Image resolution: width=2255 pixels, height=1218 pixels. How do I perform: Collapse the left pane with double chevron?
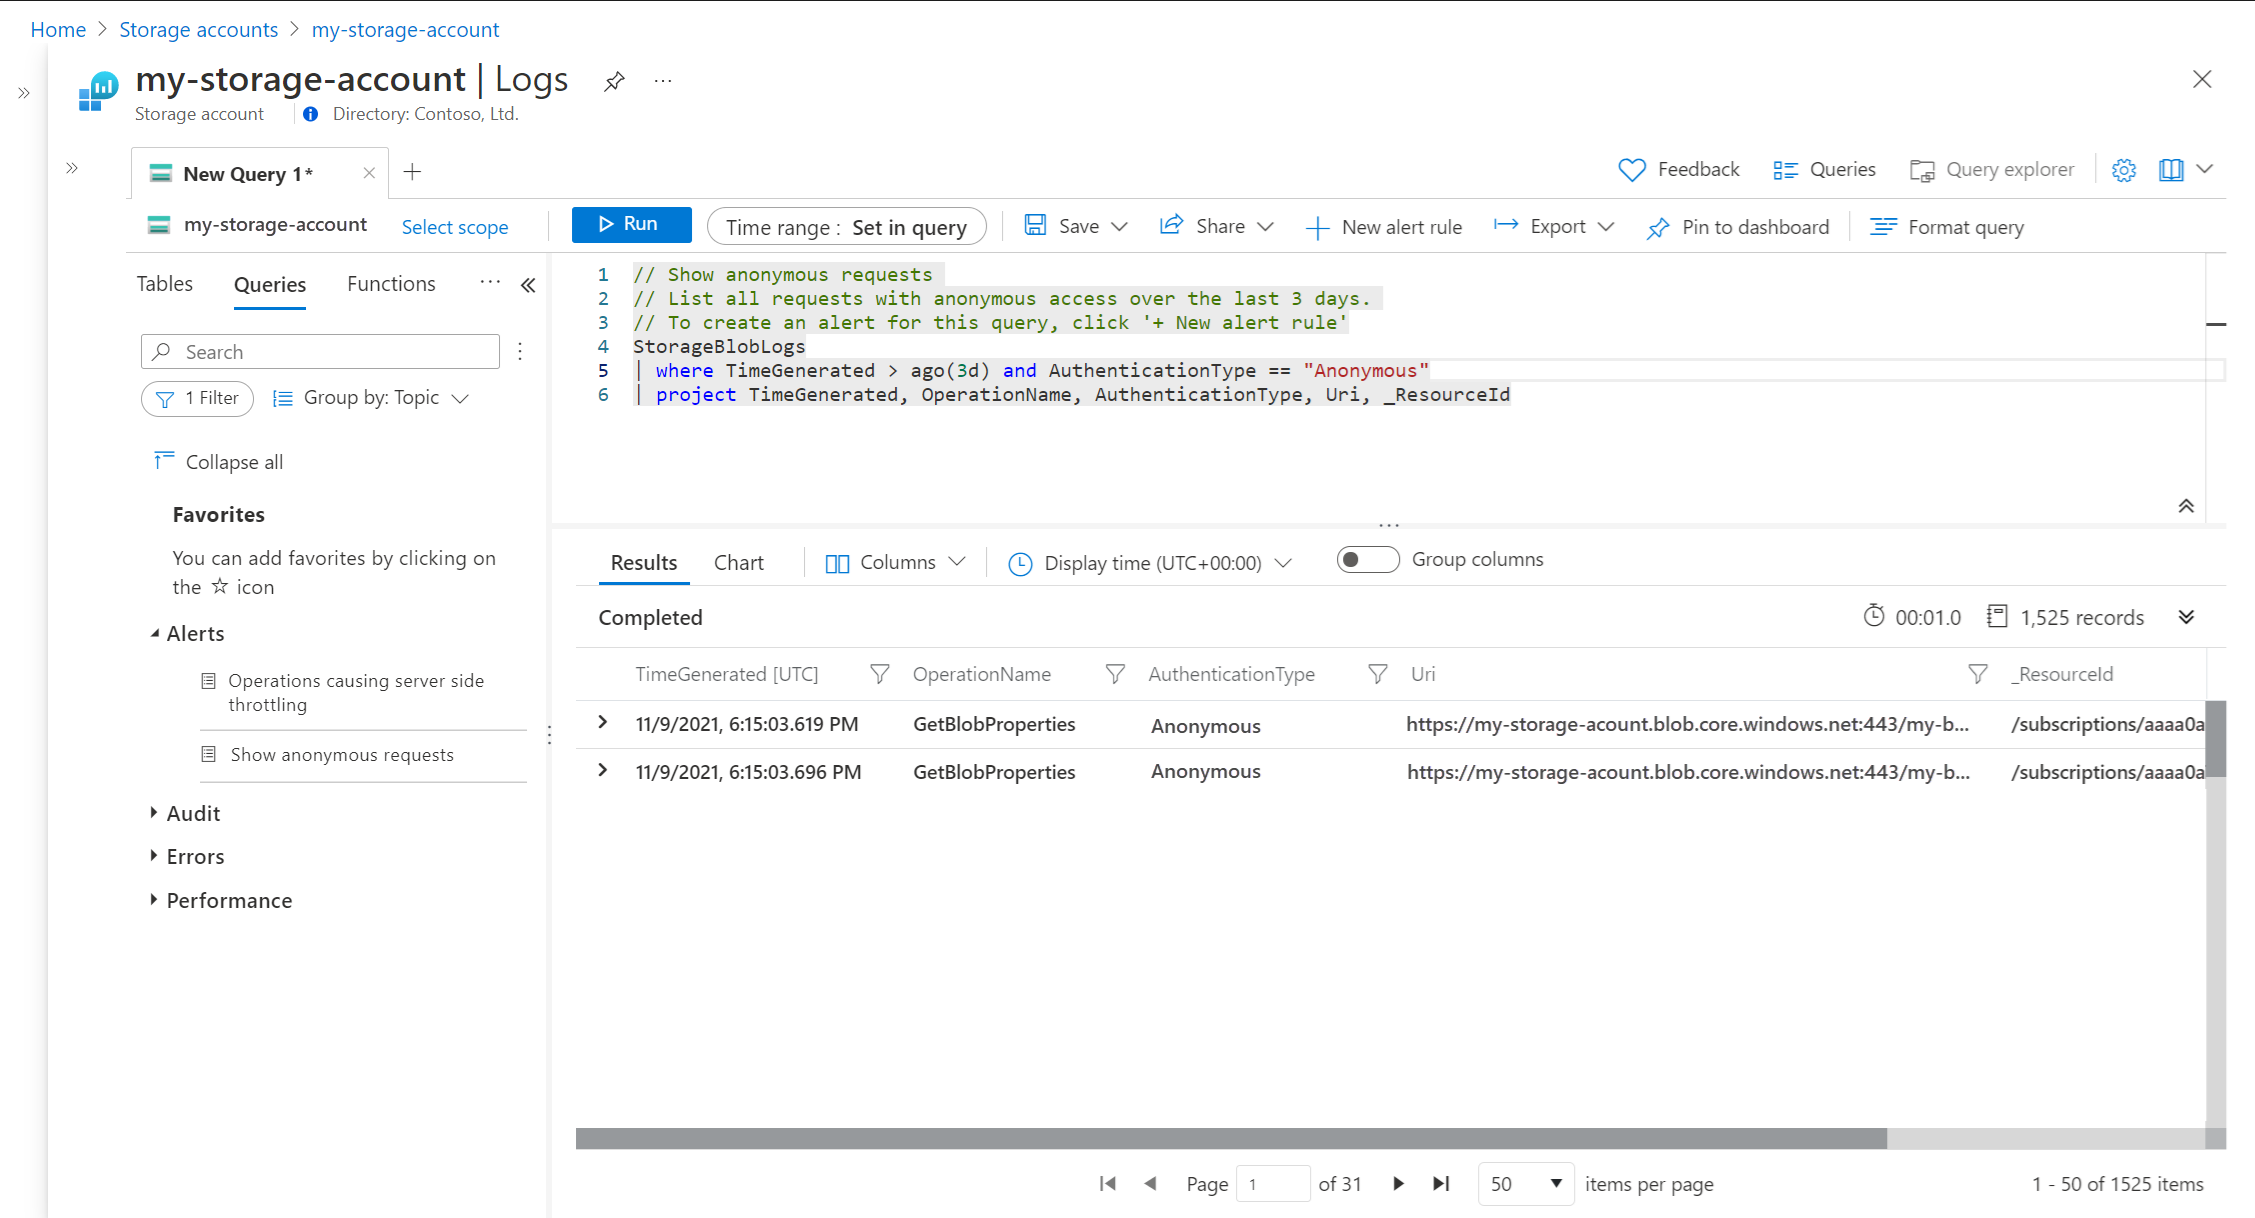(x=528, y=285)
